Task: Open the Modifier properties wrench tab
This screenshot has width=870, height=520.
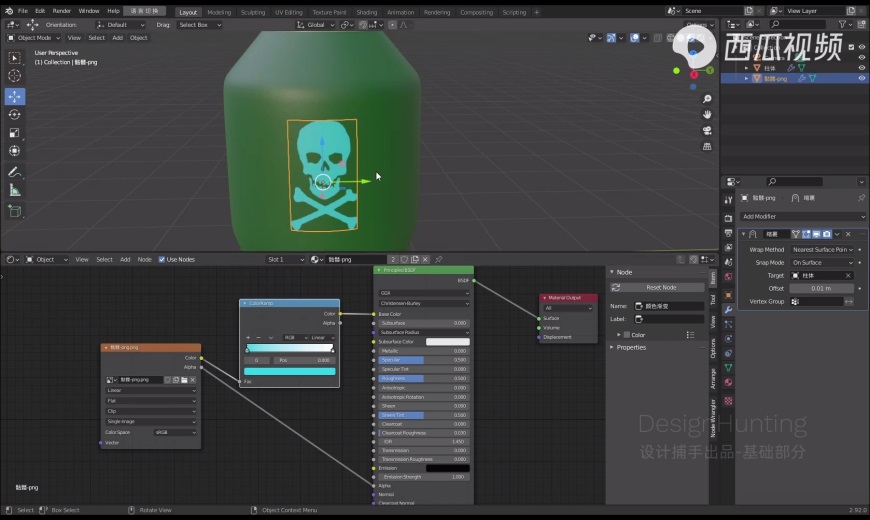Action: 729,310
